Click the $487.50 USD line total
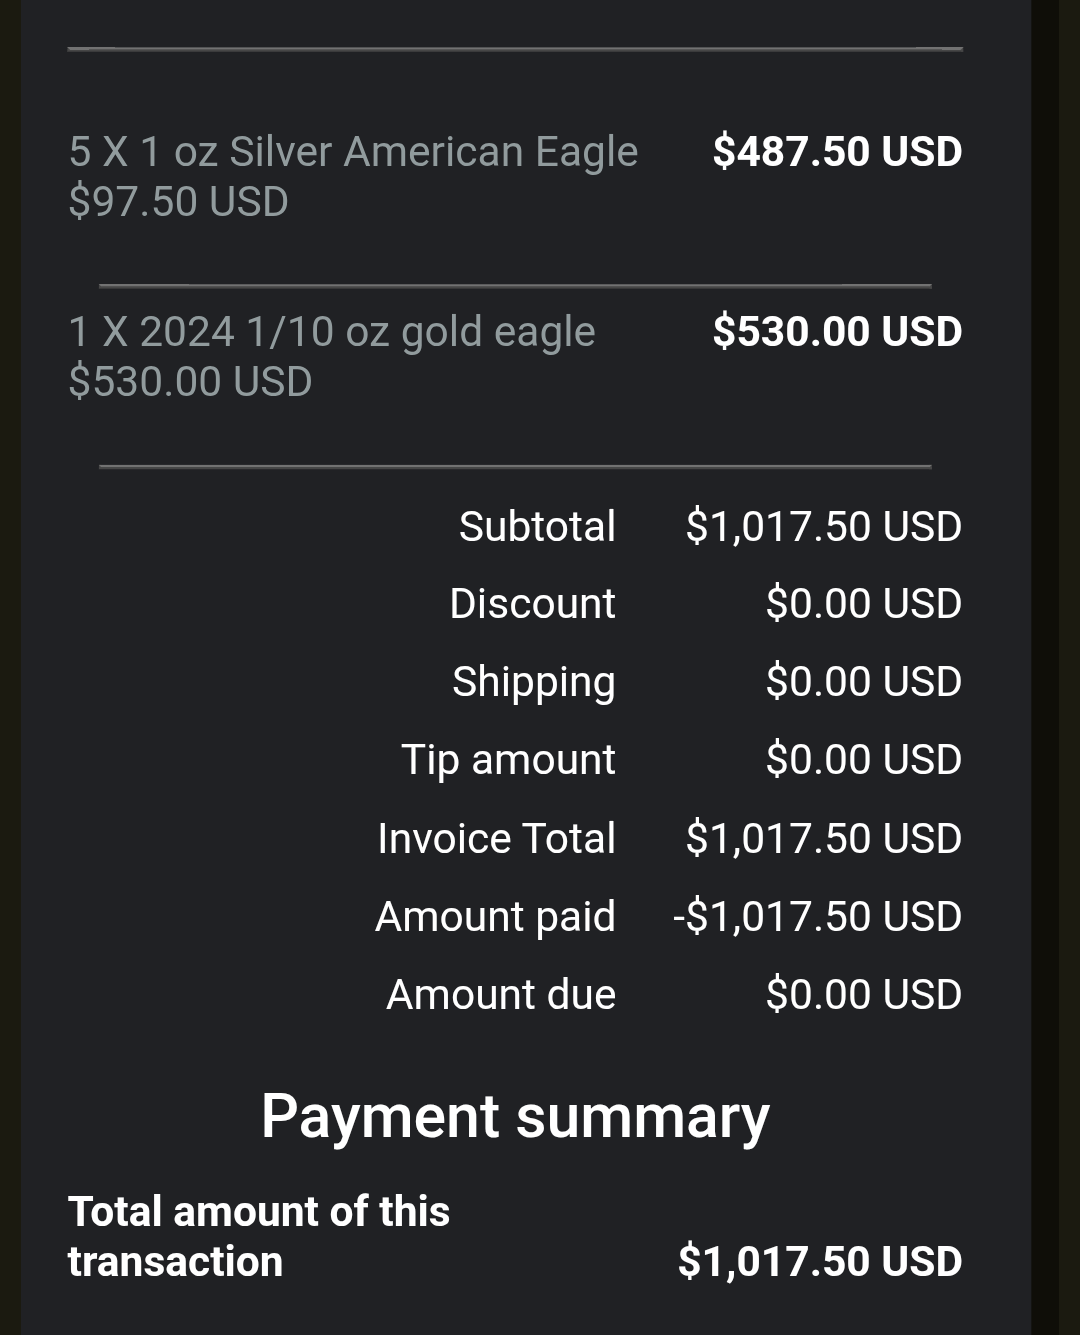The width and height of the screenshot is (1080, 1335). [x=837, y=152]
